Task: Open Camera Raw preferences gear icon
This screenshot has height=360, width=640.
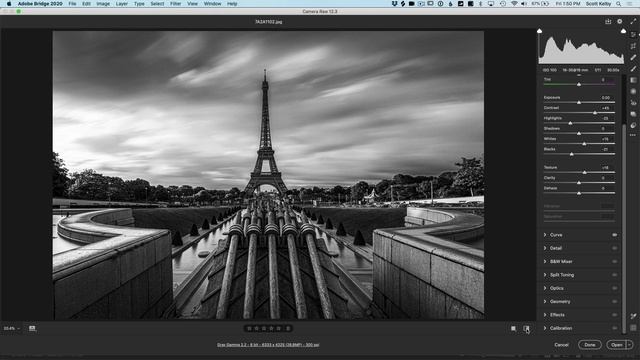Action: pyautogui.click(x=620, y=21)
